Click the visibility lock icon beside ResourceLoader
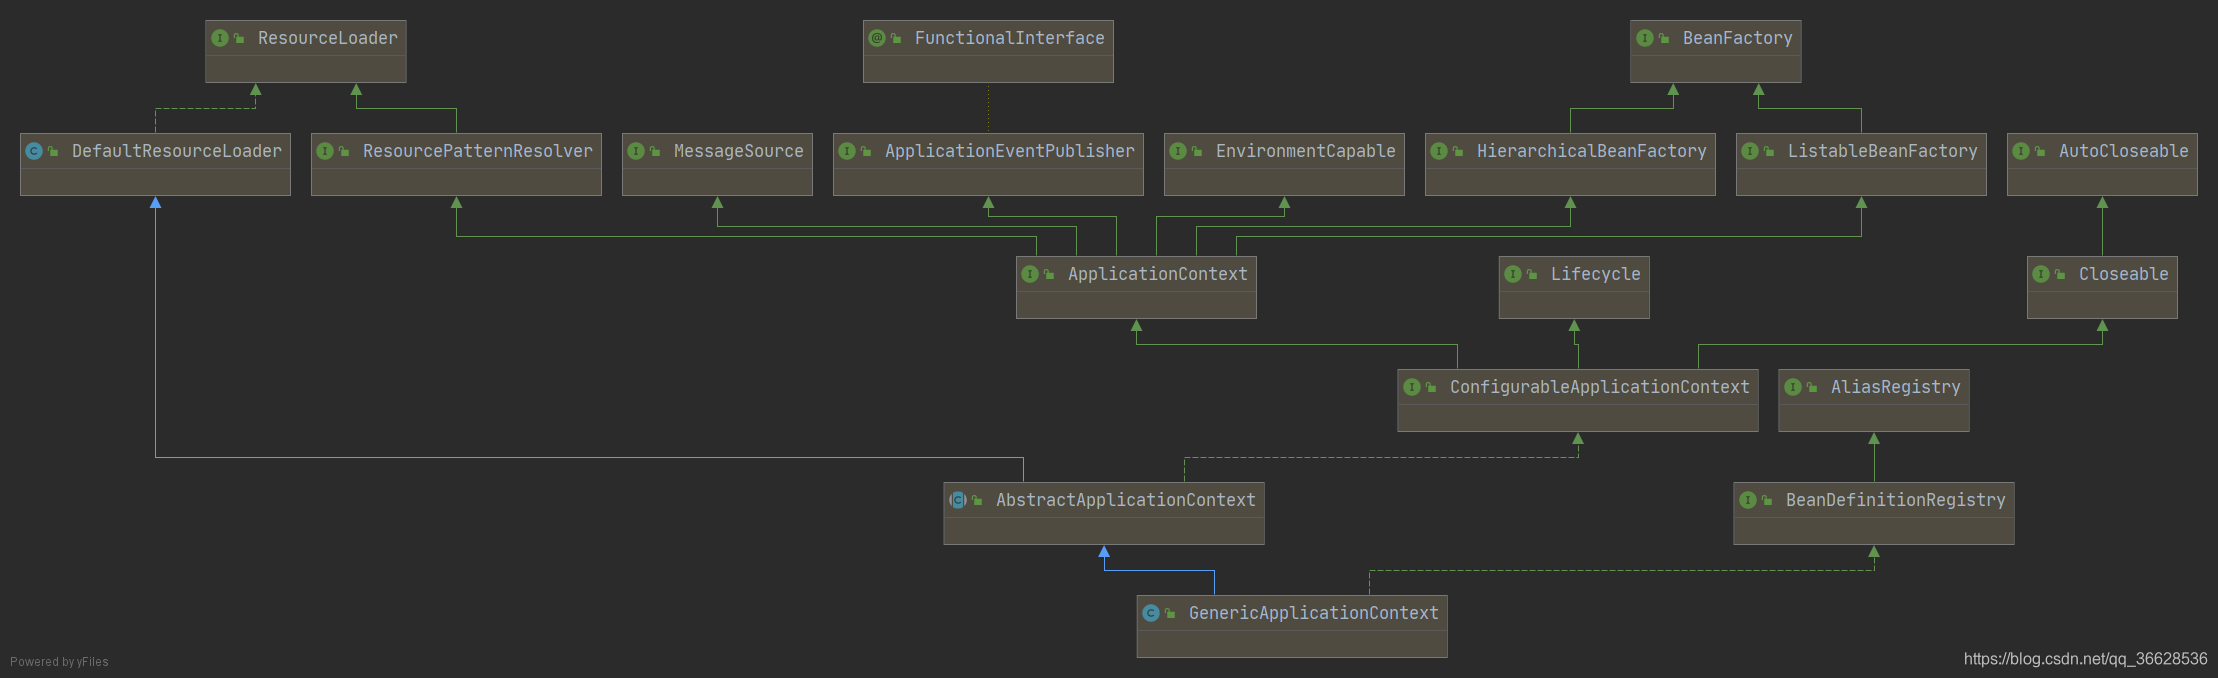This screenshot has height=678, width=2218. (x=239, y=39)
